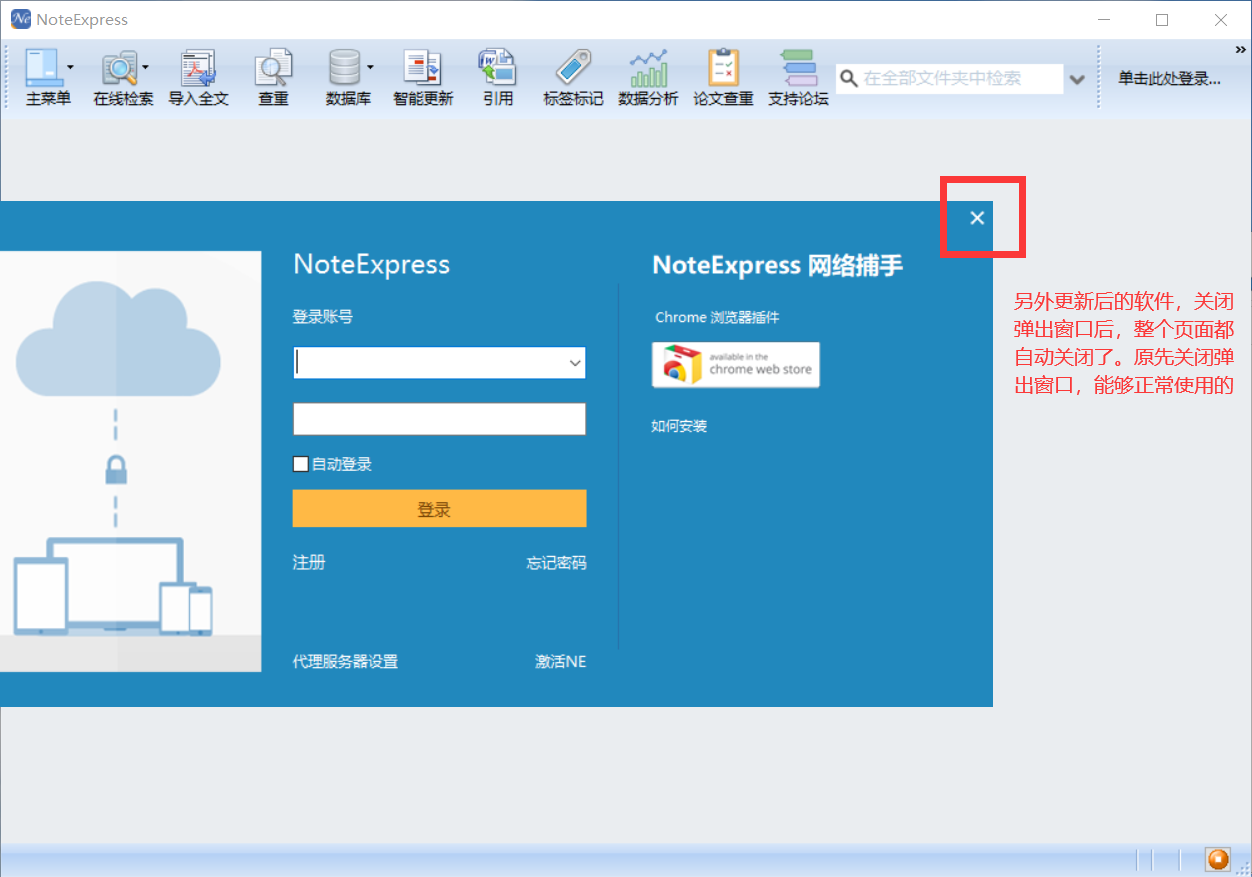Image resolution: width=1252 pixels, height=877 pixels.
Task: Click the 导入全文 import full text icon
Action: (x=198, y=67)
